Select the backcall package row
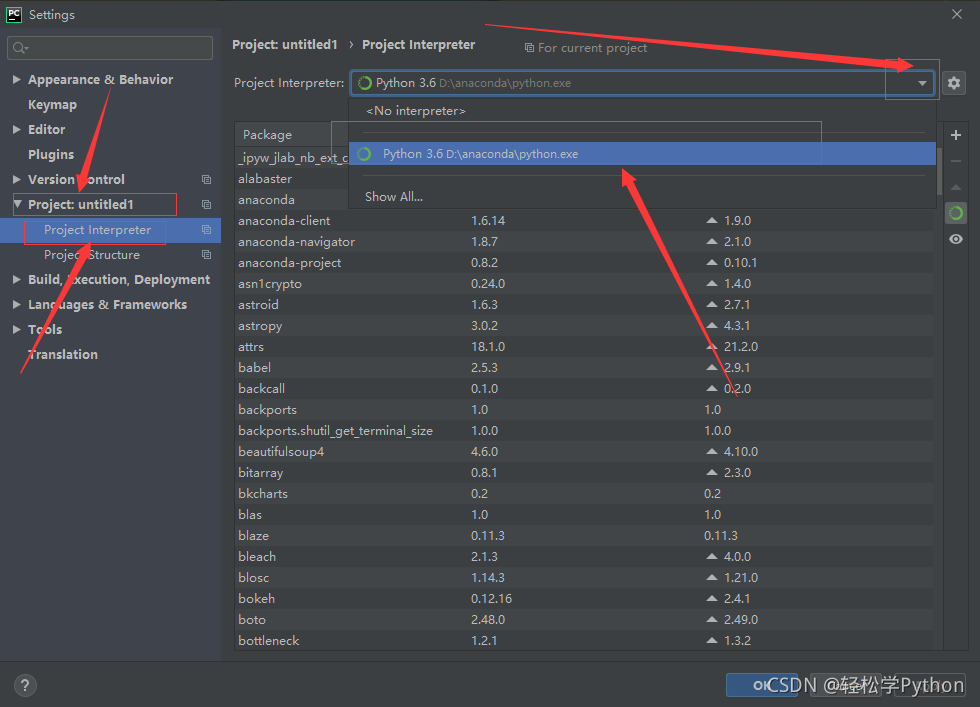980x707 pixels. 584,389
